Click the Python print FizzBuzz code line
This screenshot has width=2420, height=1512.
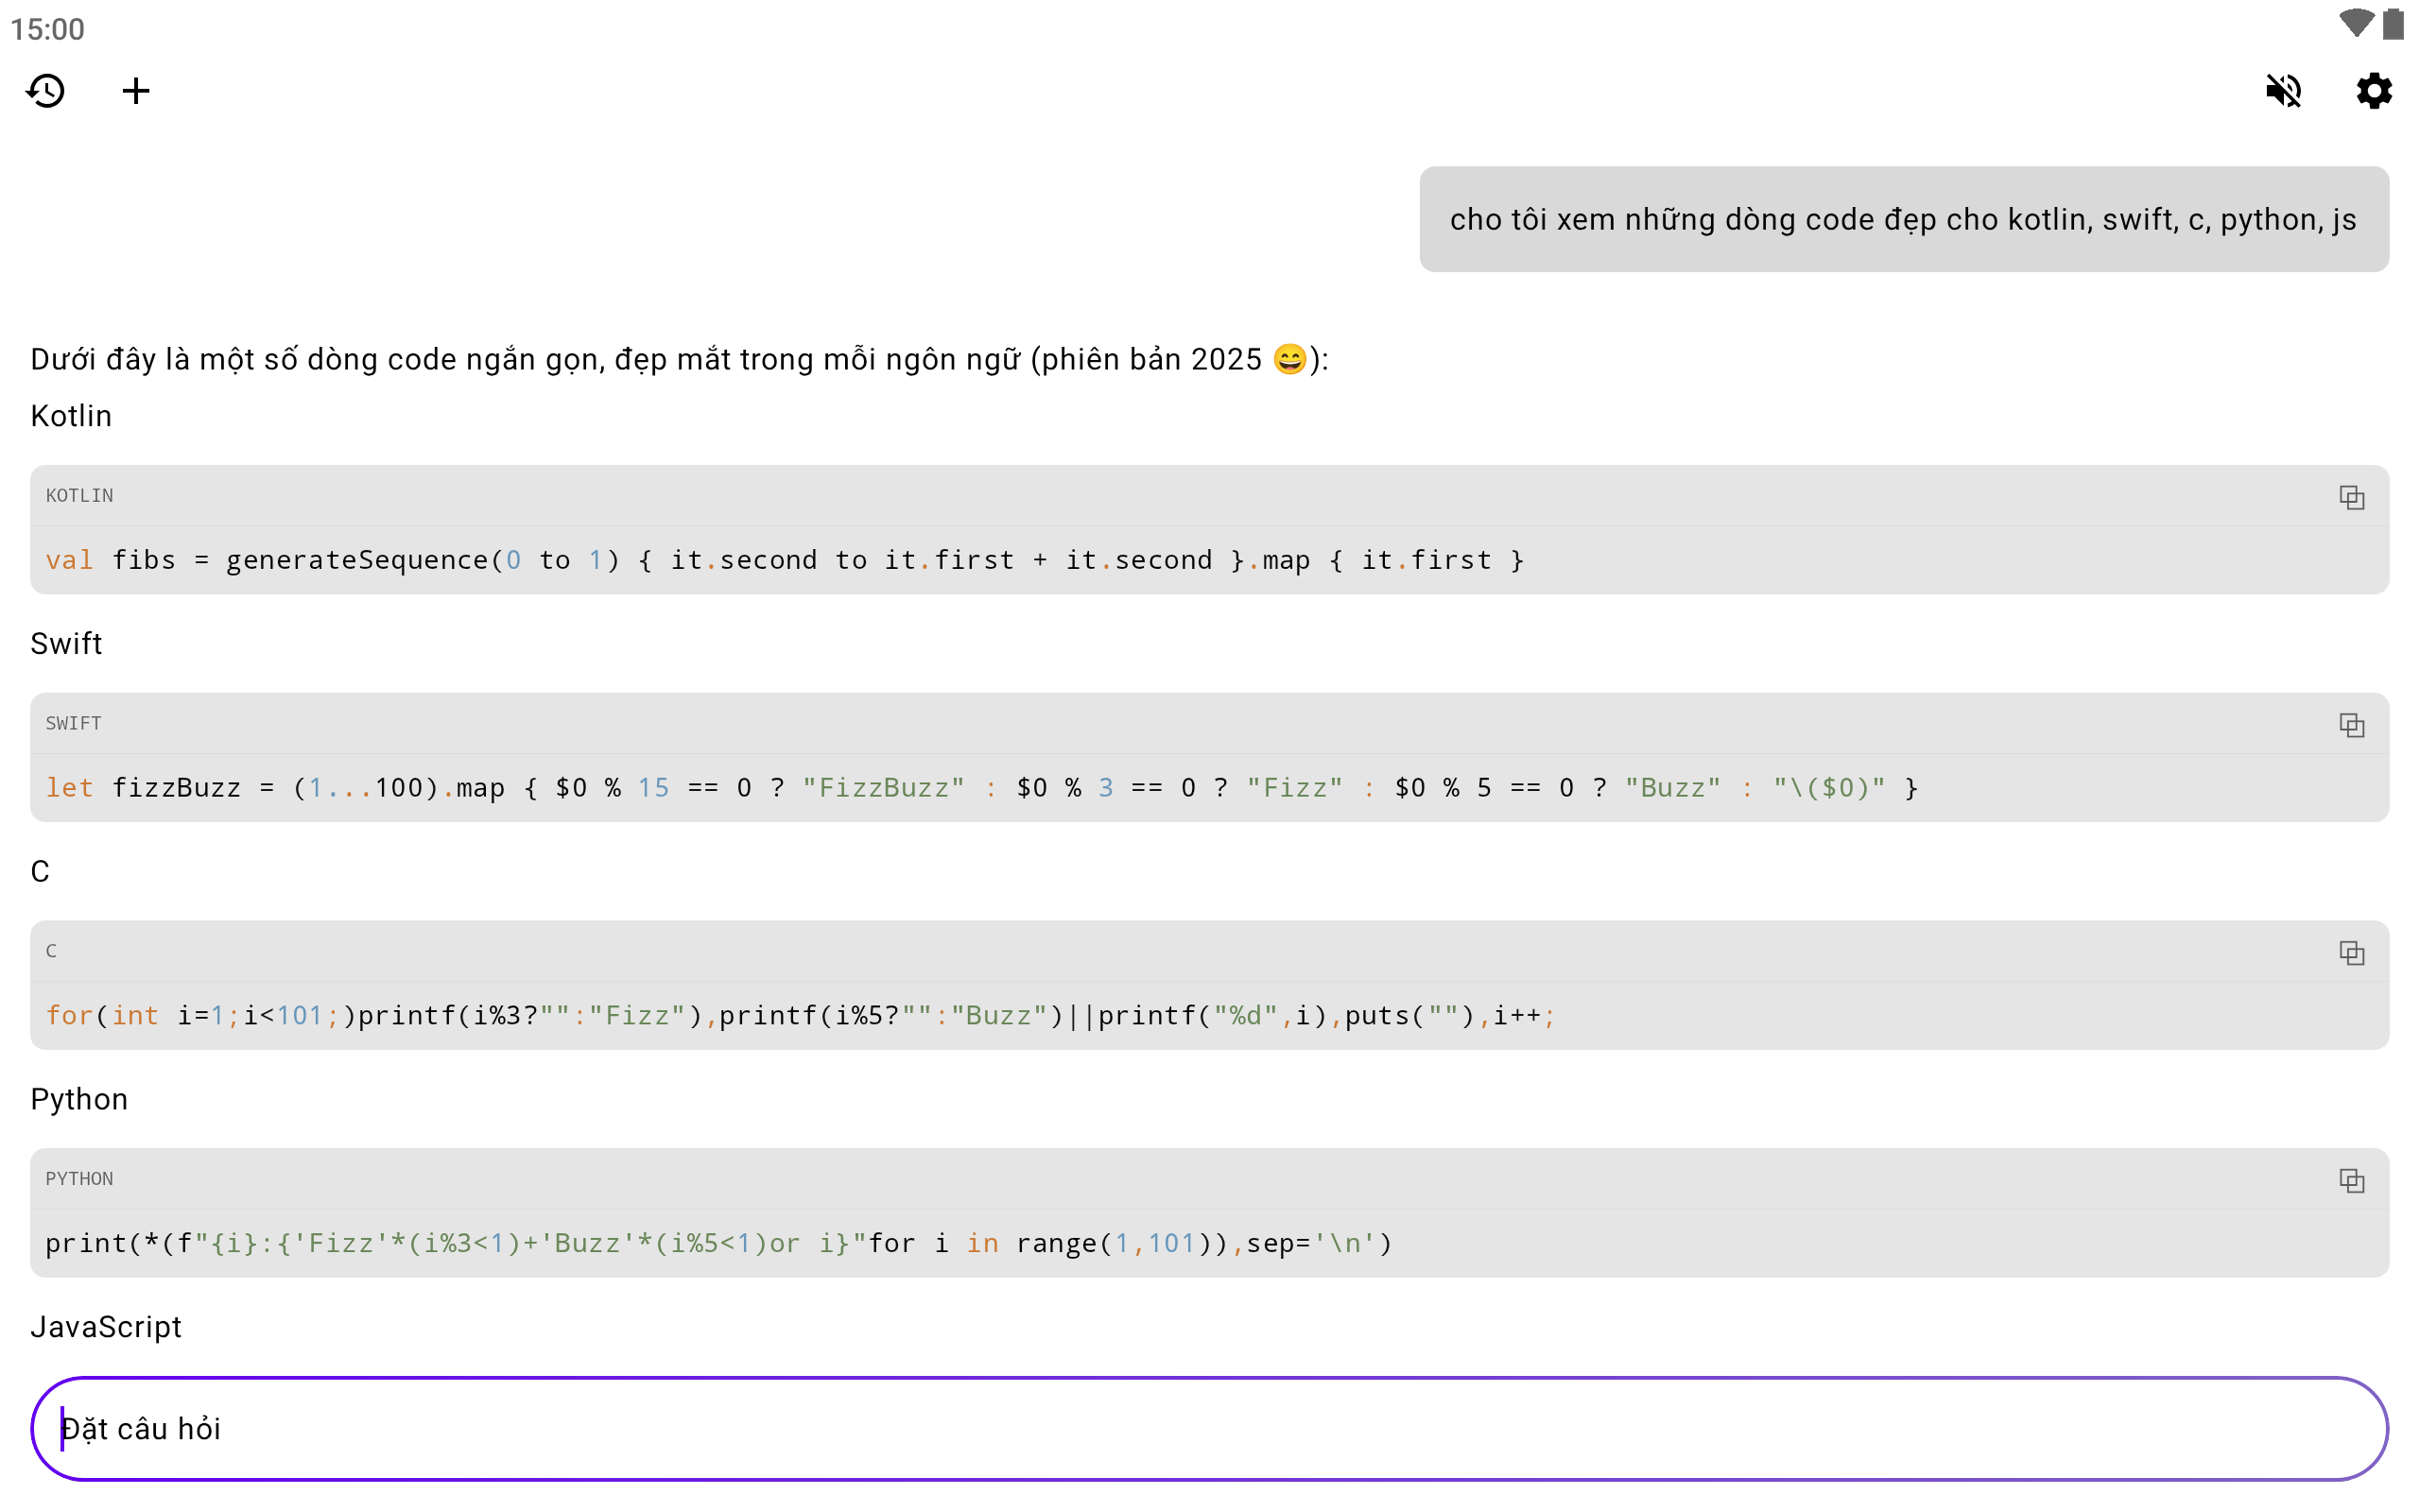point(718,1244)
